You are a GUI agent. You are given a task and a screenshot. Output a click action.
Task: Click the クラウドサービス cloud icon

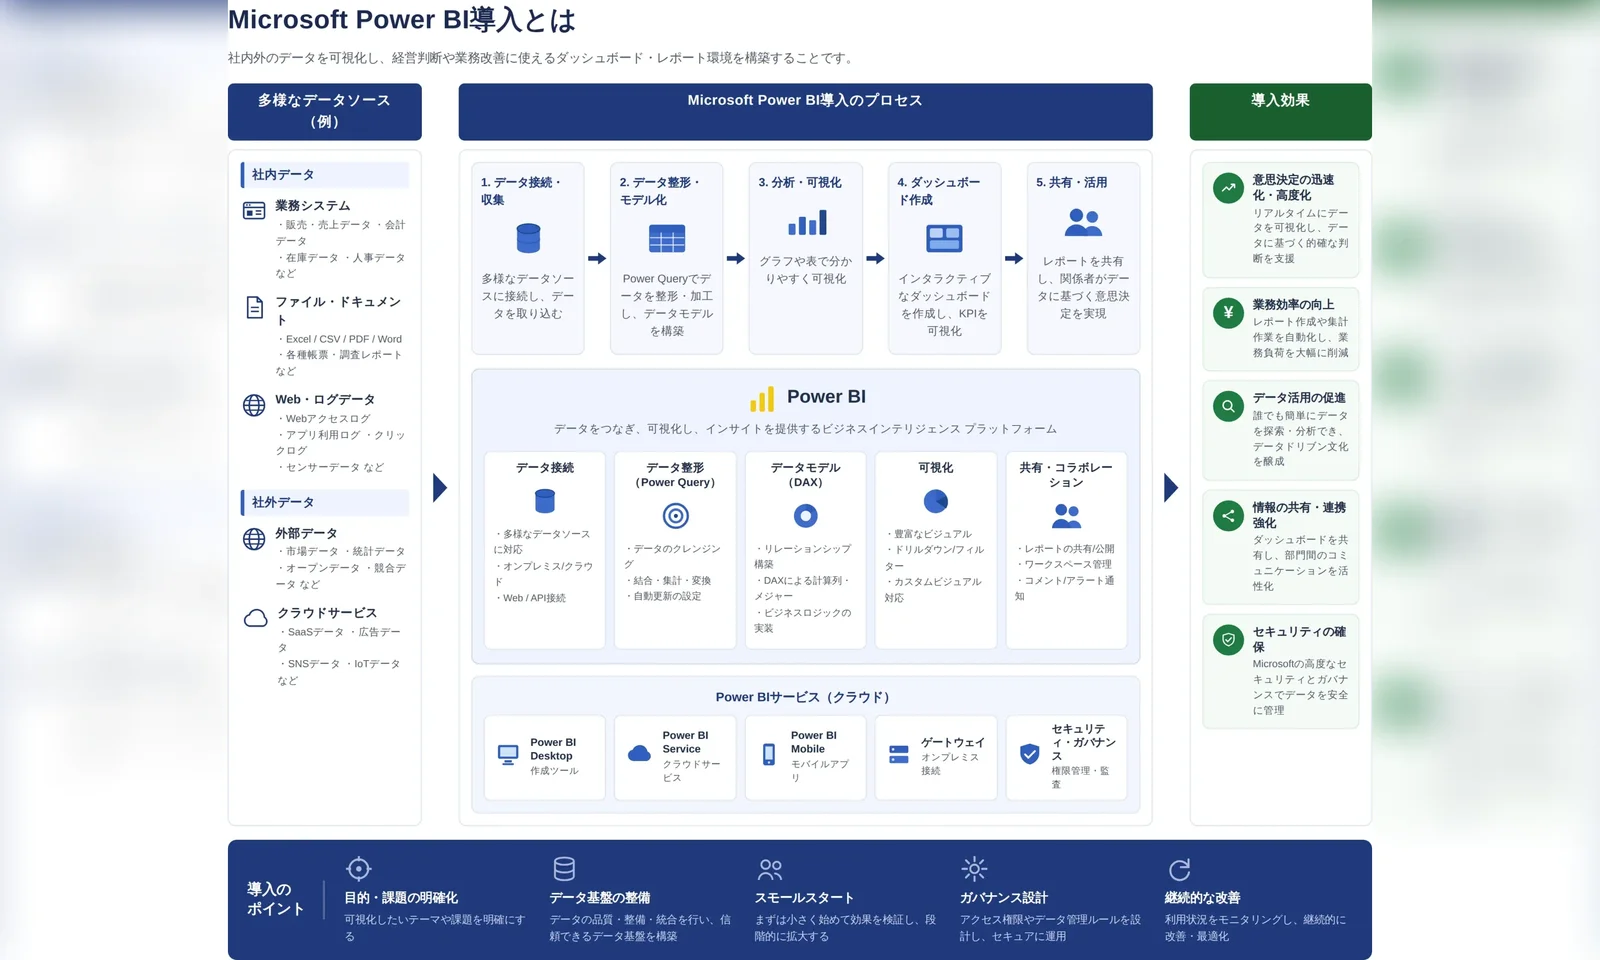pyautogui.click(x=255, y=618)
